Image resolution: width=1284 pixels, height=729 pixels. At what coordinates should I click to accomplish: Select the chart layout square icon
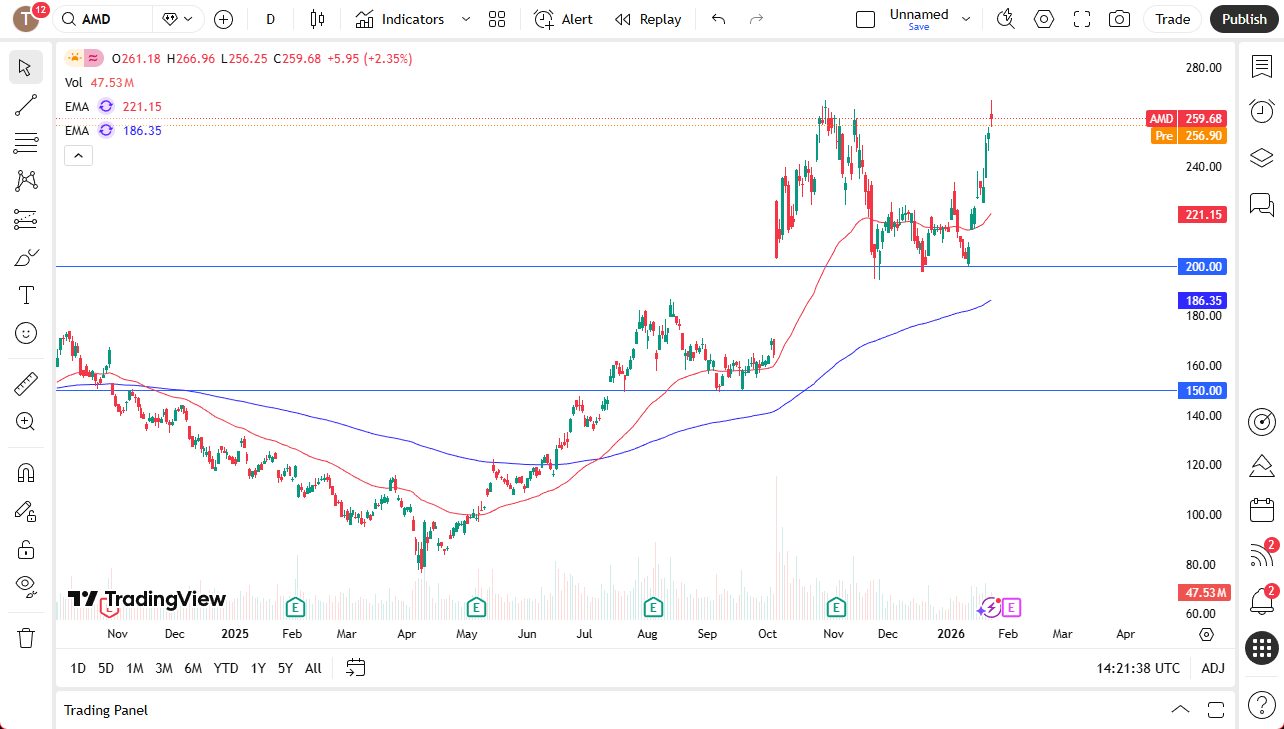[866, 19]
